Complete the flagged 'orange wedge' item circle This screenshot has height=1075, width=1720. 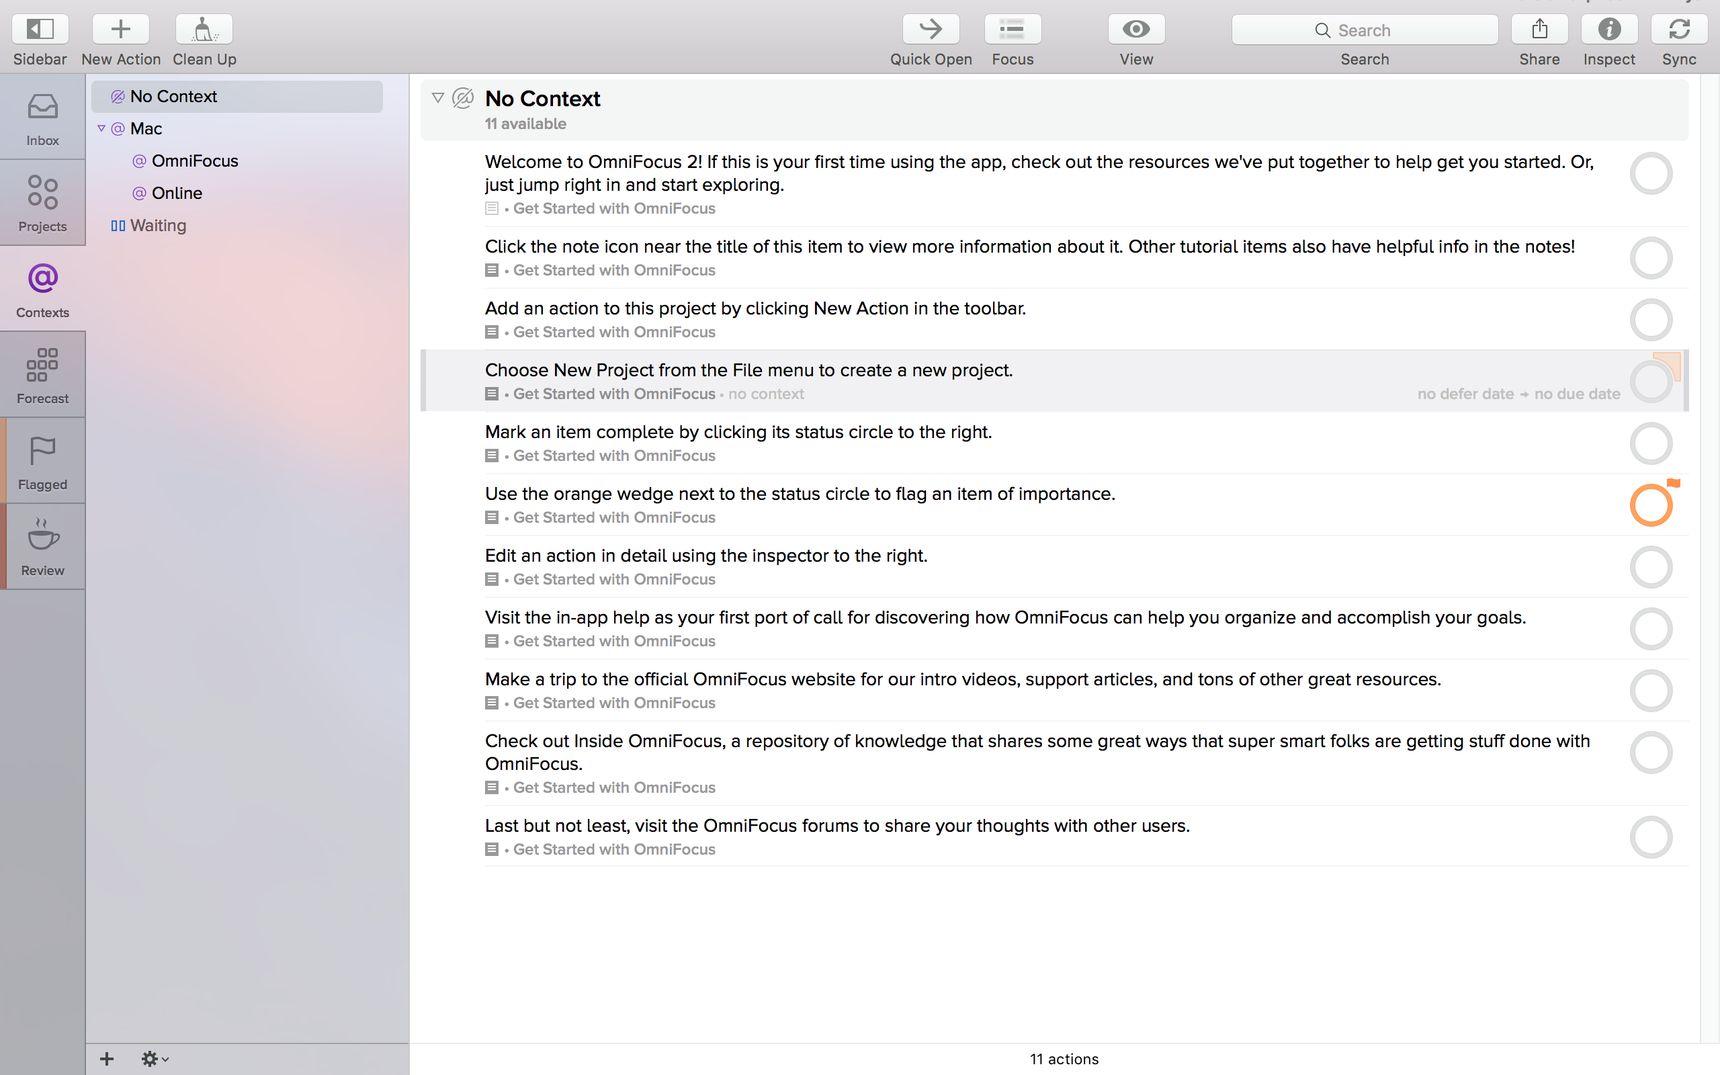[1651, 505]
